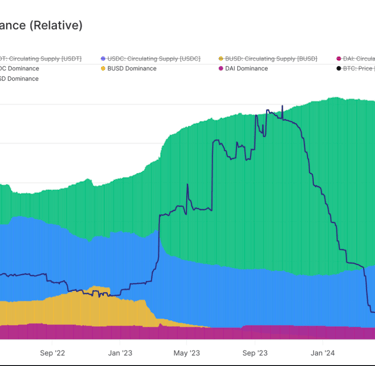Image resolution: width=375 pixels, height=366 pixels.
Task: Toggle the USDC Dominance legend entry
Action: 19,69
